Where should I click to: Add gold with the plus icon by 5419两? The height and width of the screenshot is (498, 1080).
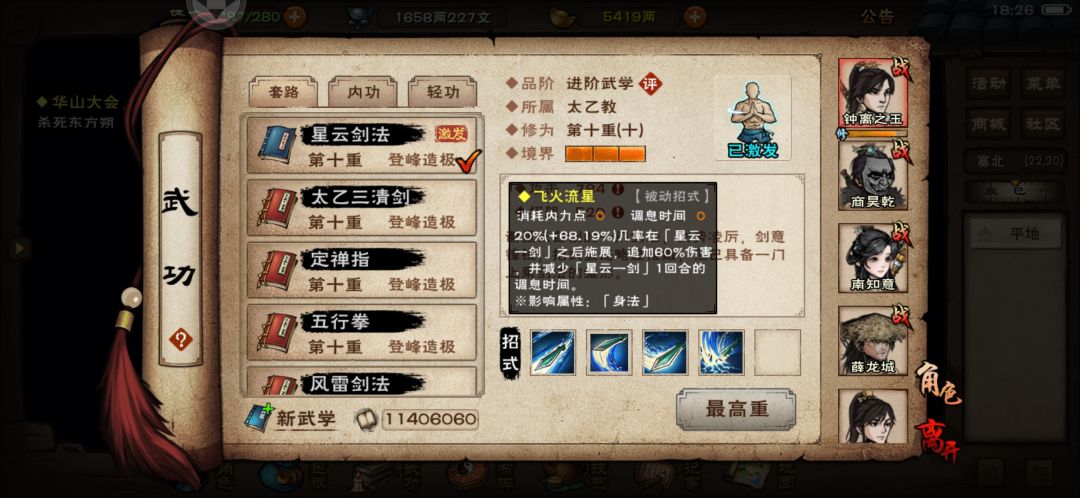(x=696, y=17)
